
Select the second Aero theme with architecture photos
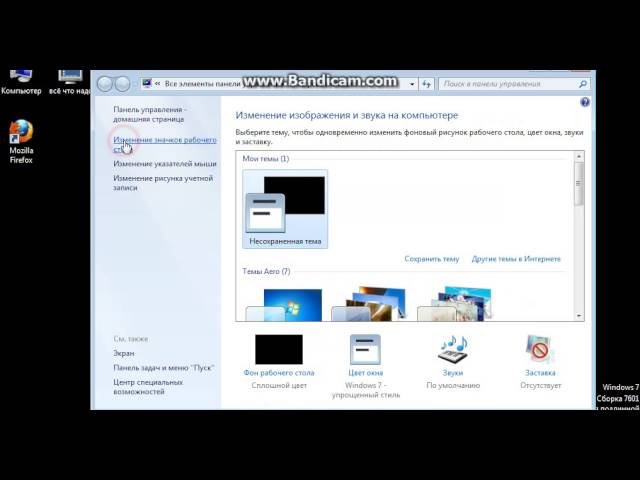369,304
